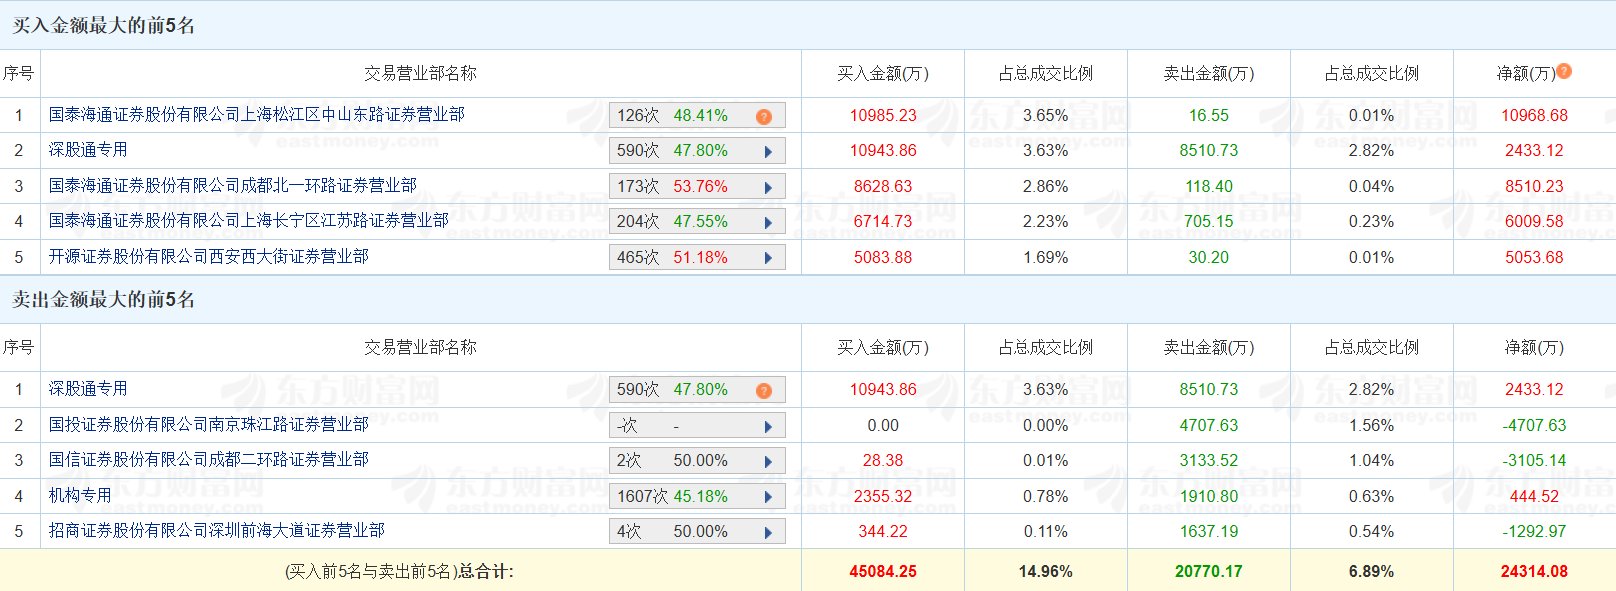Click 深股通专用 link in buy table
The width and height of the screenshot is (1616, 591).
[88, 150]
